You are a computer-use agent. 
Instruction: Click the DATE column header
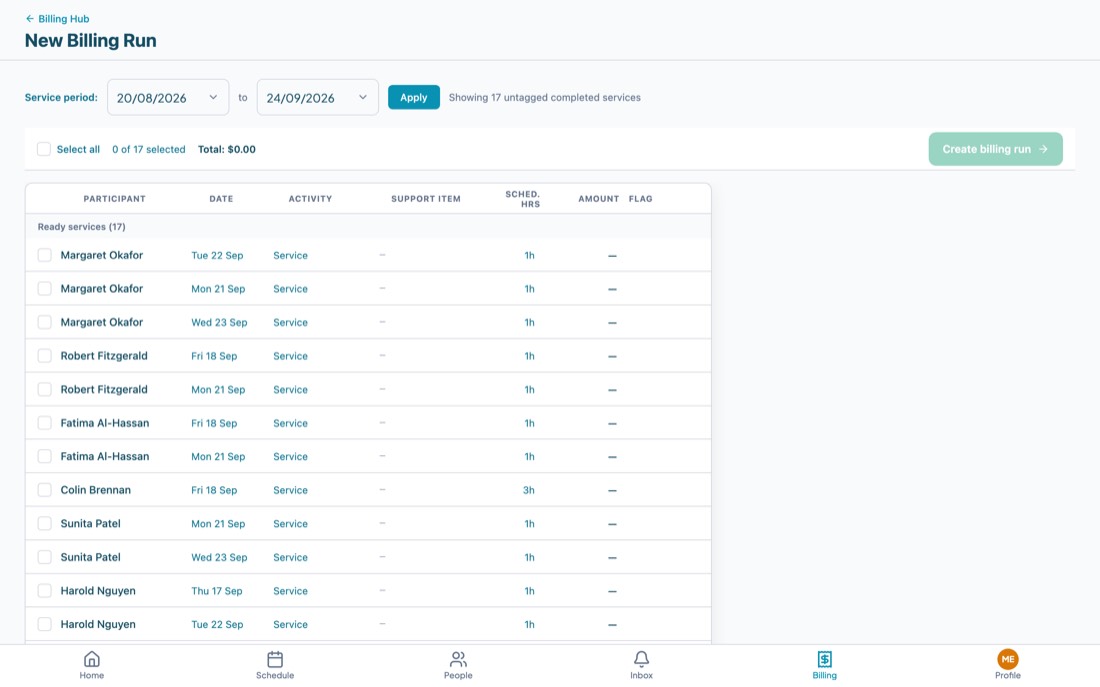[x=221, y=199]
